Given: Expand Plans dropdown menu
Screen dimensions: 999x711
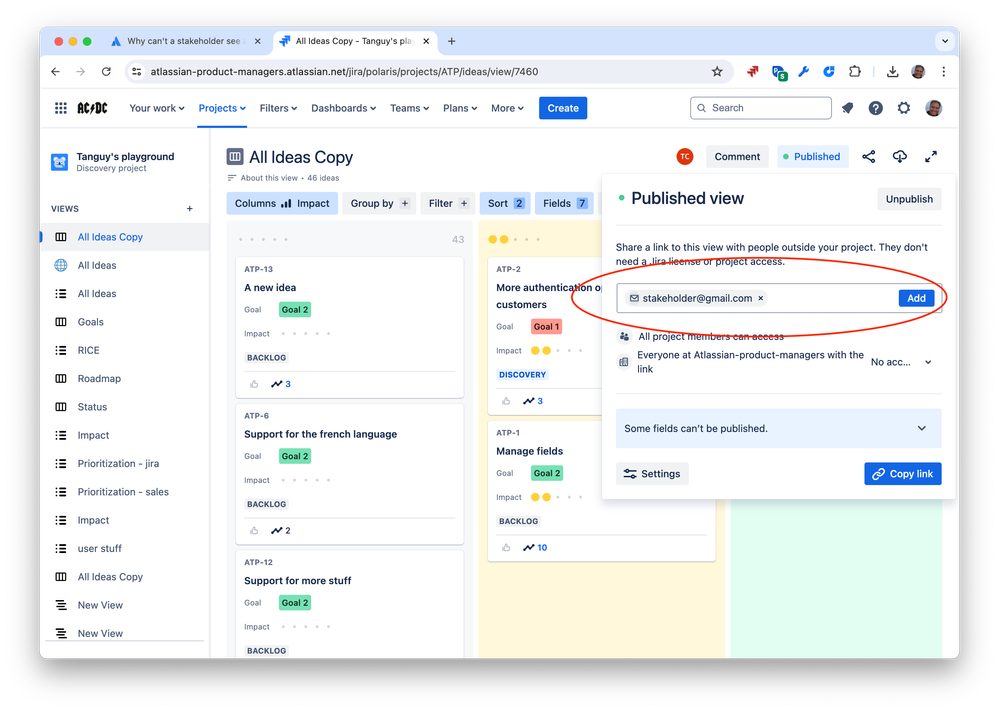Looking at the screenshot, I should tap(460, 108).
